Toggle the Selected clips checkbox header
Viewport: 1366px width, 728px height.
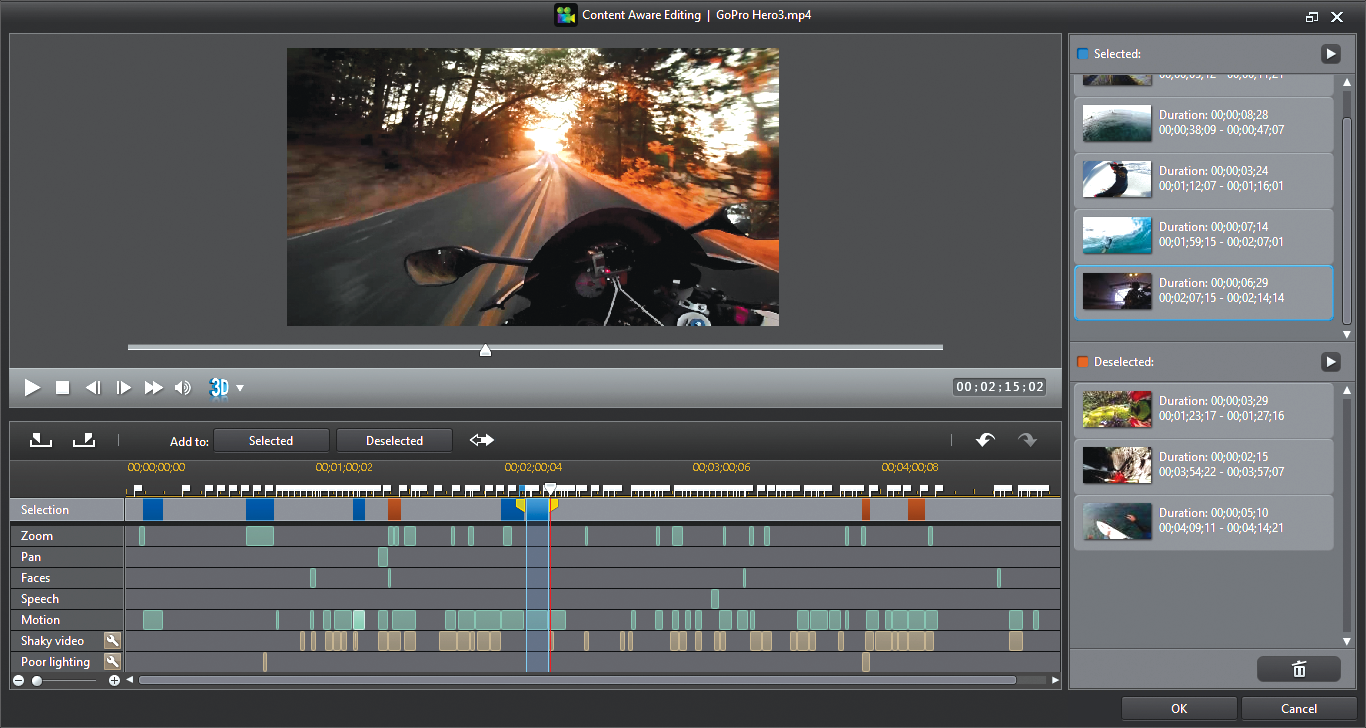1083,53
